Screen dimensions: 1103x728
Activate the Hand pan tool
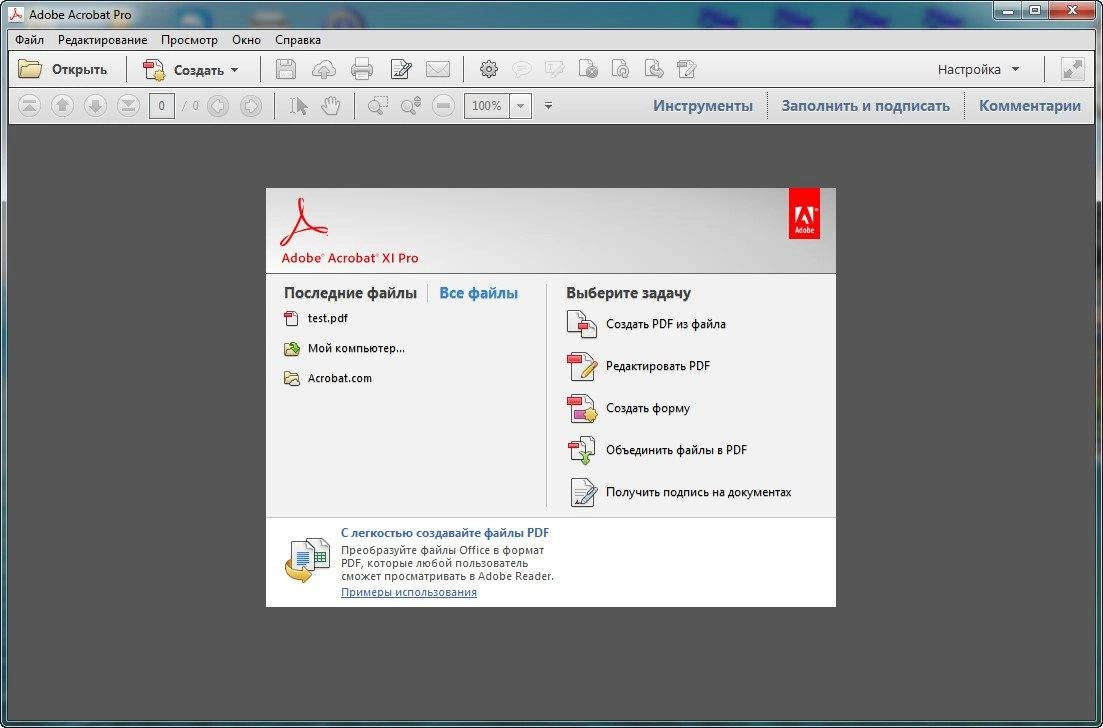click(x=331, y=106)
